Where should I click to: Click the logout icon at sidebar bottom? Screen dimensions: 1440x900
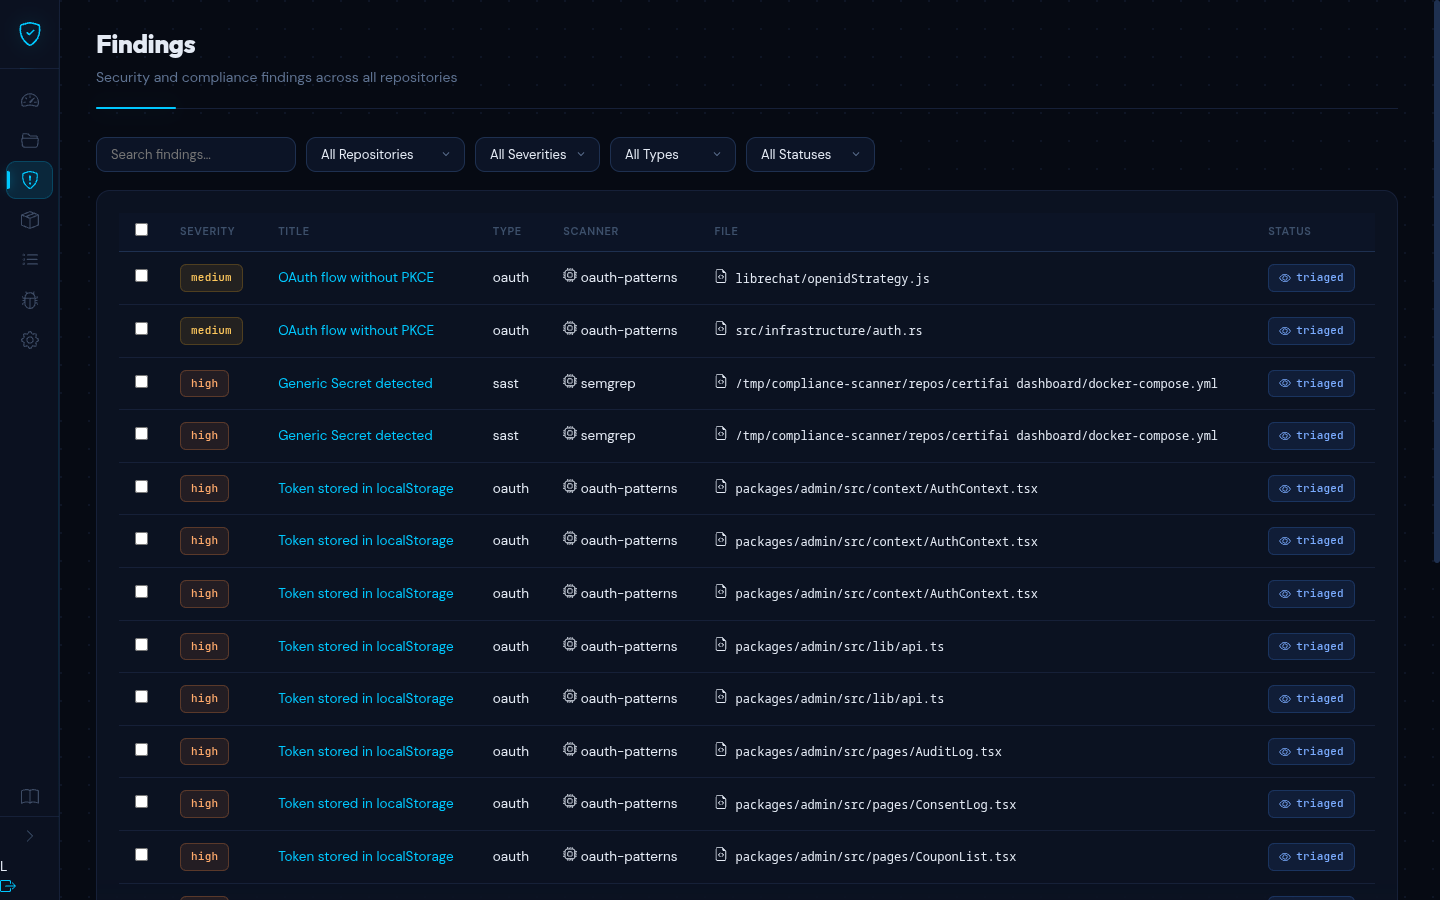[x=9, y=886]
